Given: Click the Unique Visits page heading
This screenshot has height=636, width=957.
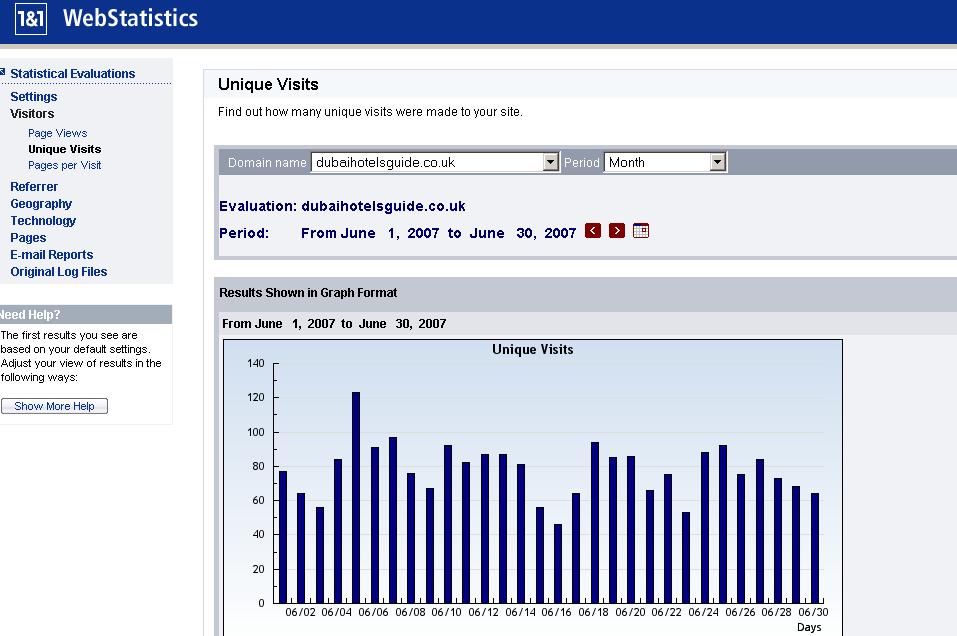Looking at the screenshot, I should (269, 84).
